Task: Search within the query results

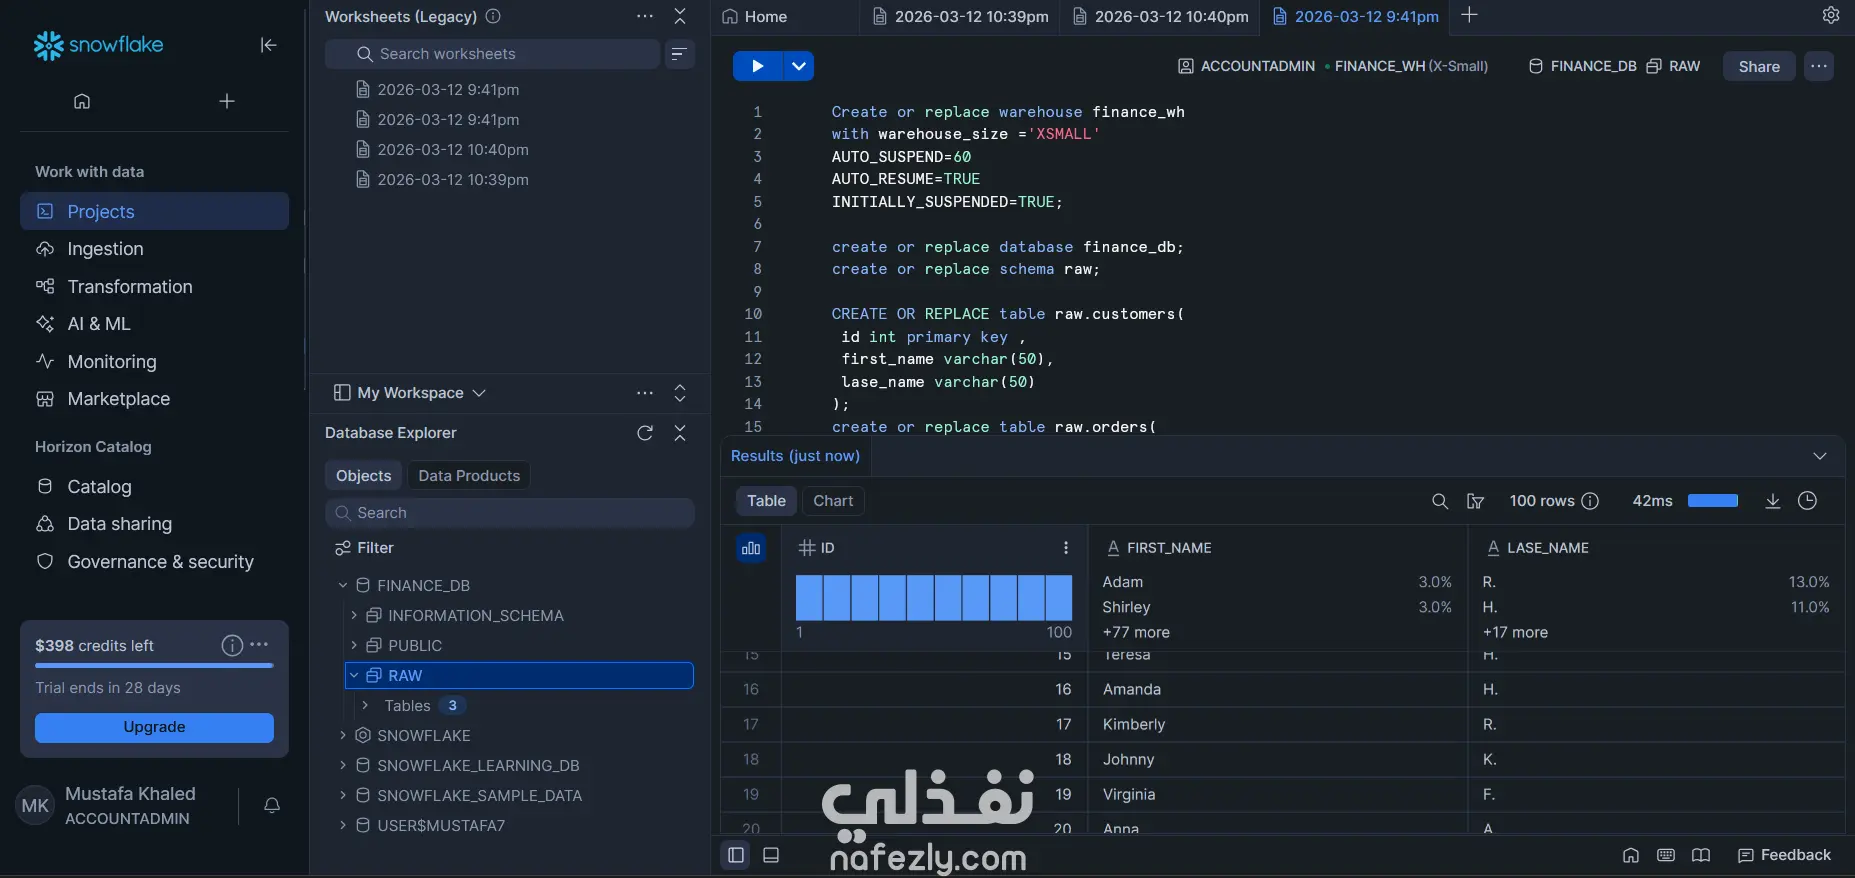Action: (x=1440, y=501)
